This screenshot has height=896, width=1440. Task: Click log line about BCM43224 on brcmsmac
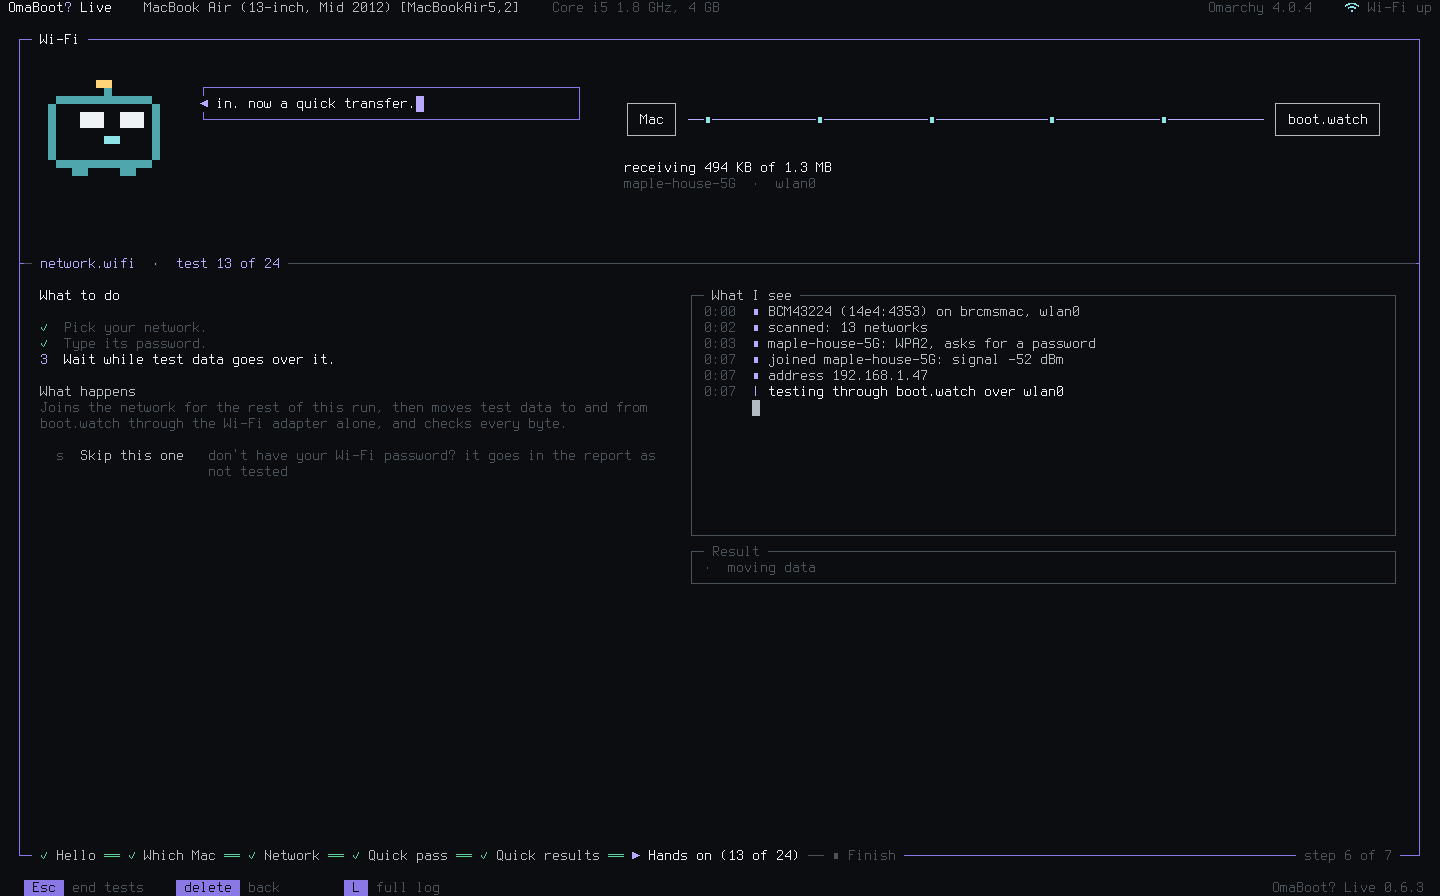[x=924, y=312]
